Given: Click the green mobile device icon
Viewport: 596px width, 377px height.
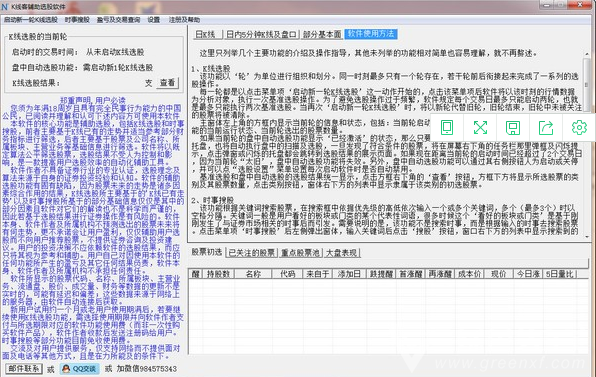Looking at the screenshot, I should (447, 128).
